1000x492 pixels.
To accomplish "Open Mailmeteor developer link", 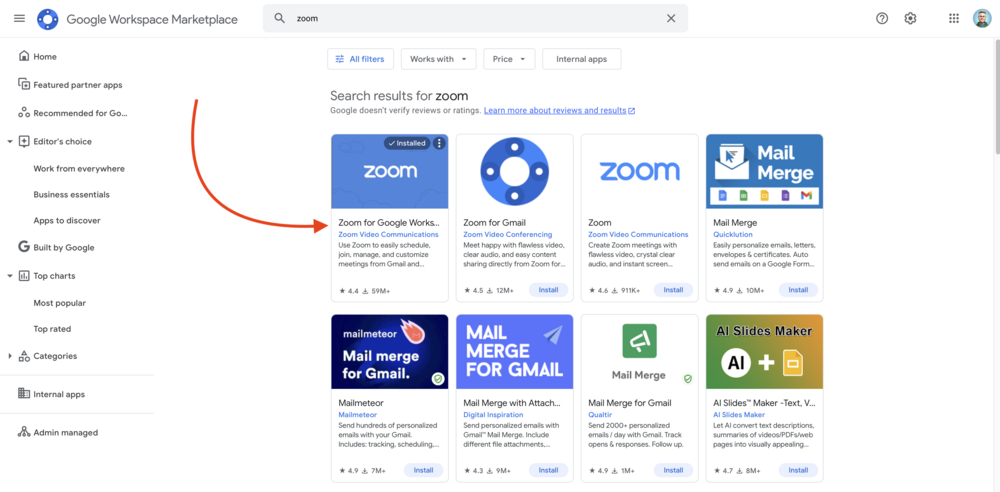I will (x=357, y=415).
